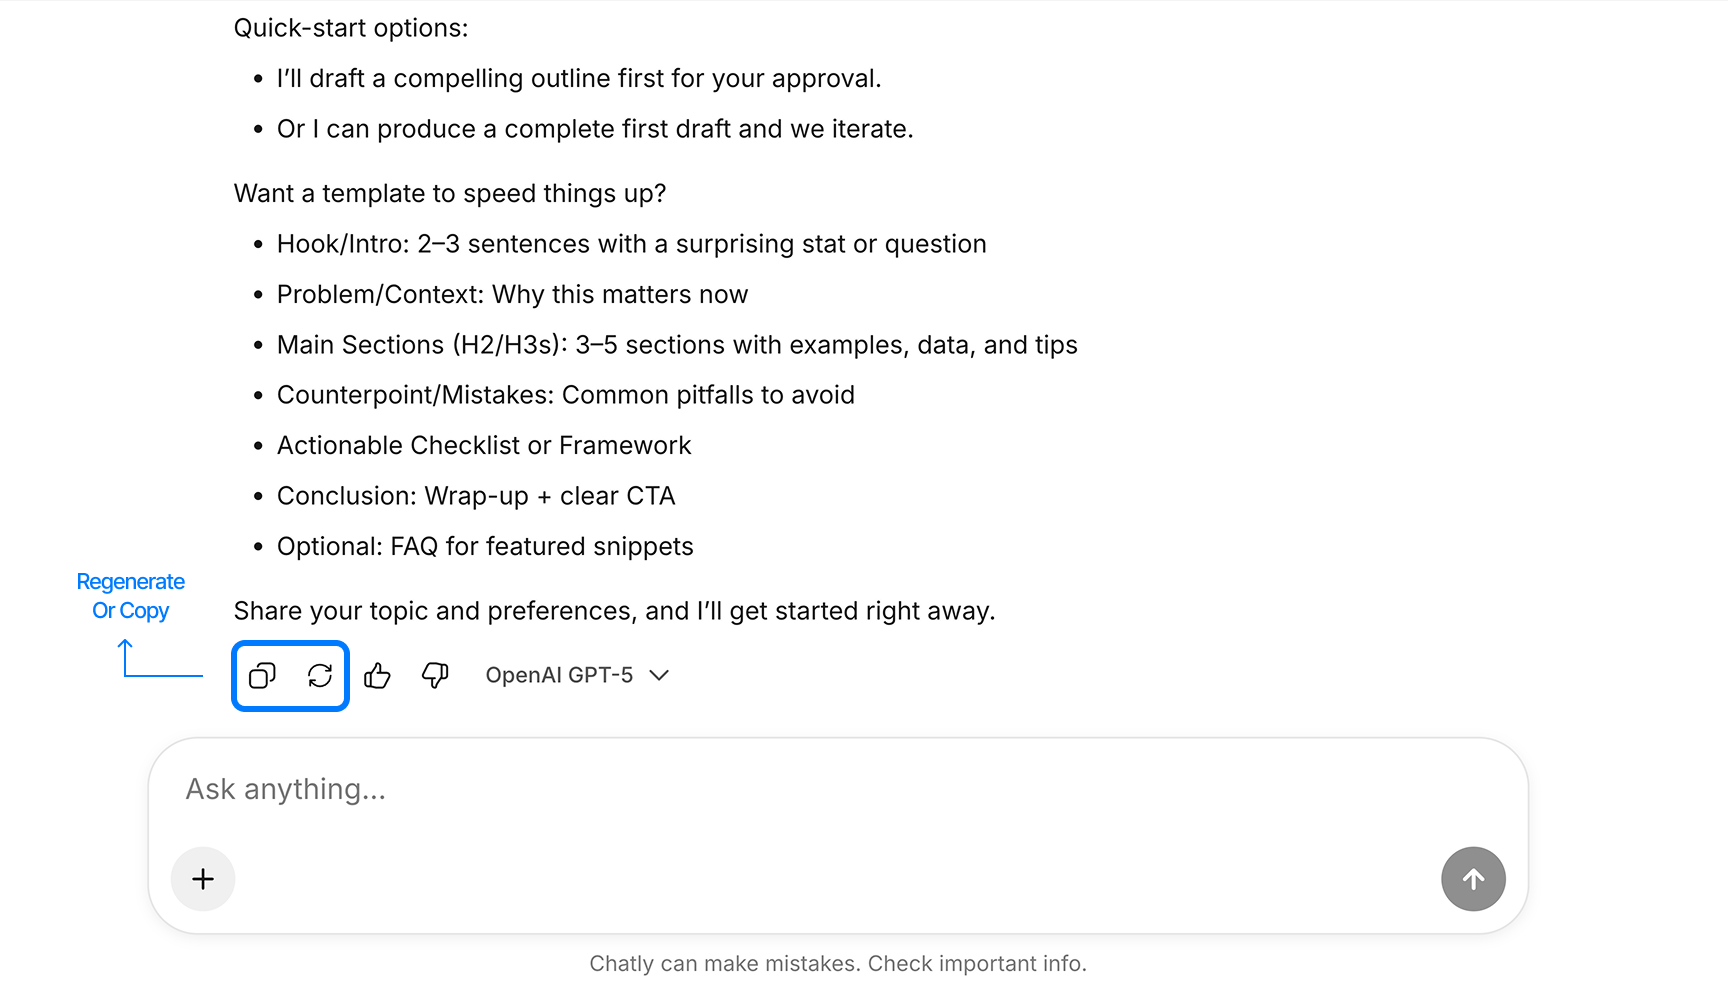The width and height of the screenshot is (1728, 992).
Task: Click the "Optional: FAQ for featured snippets" bullet
Action: point(485,547)
